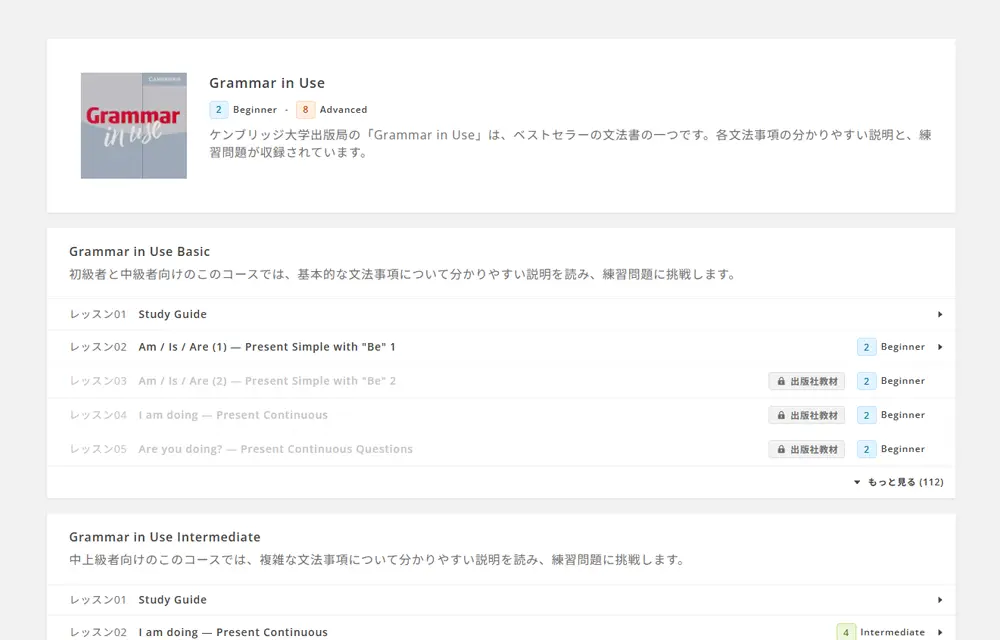Expand the Basic course Study Guide arrow
The width and height of the screenshot is (1000, 640).
[x=940, y=314]
